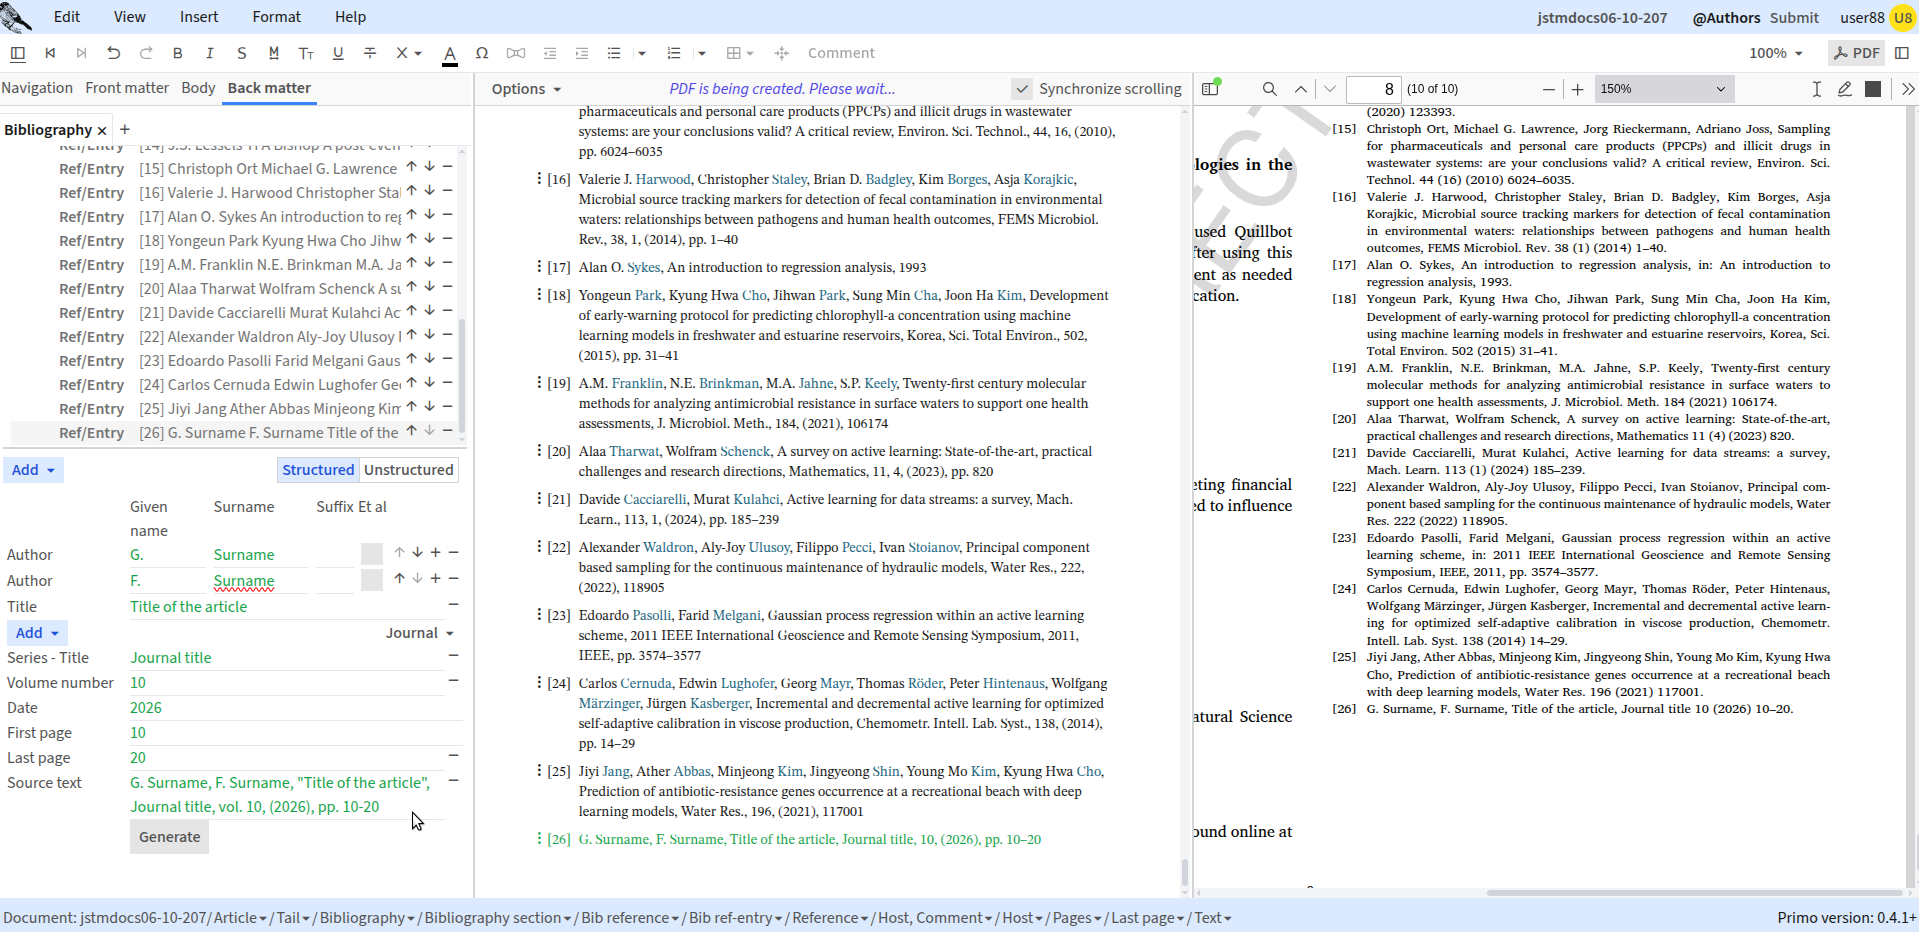
Task: Click the Submit link
Action: tap(1794, 18)
